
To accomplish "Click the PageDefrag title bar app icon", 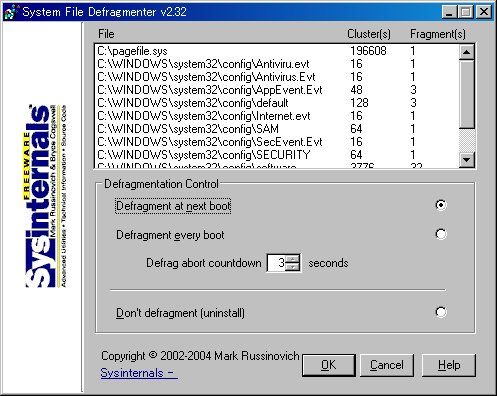I will pos(11,12).
